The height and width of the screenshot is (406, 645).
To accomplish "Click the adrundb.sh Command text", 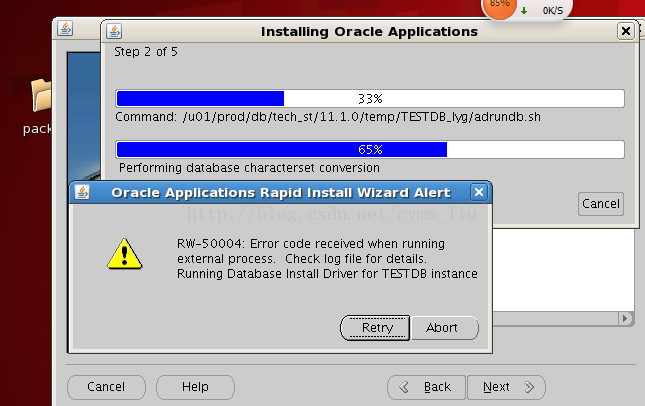I will (x=328, y=117).
